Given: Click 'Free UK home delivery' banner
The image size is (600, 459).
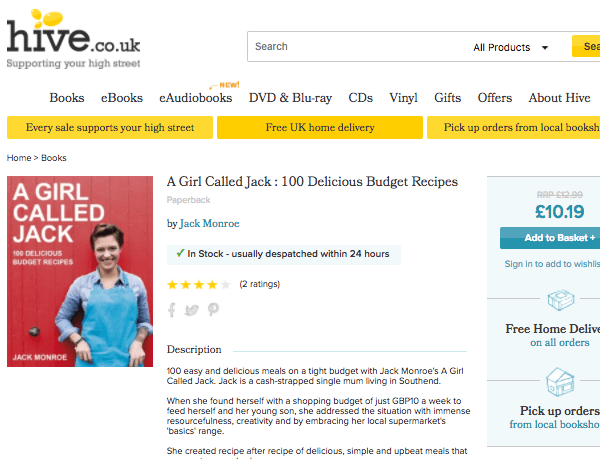Looking at the screenshot, I should click(320, 127).
